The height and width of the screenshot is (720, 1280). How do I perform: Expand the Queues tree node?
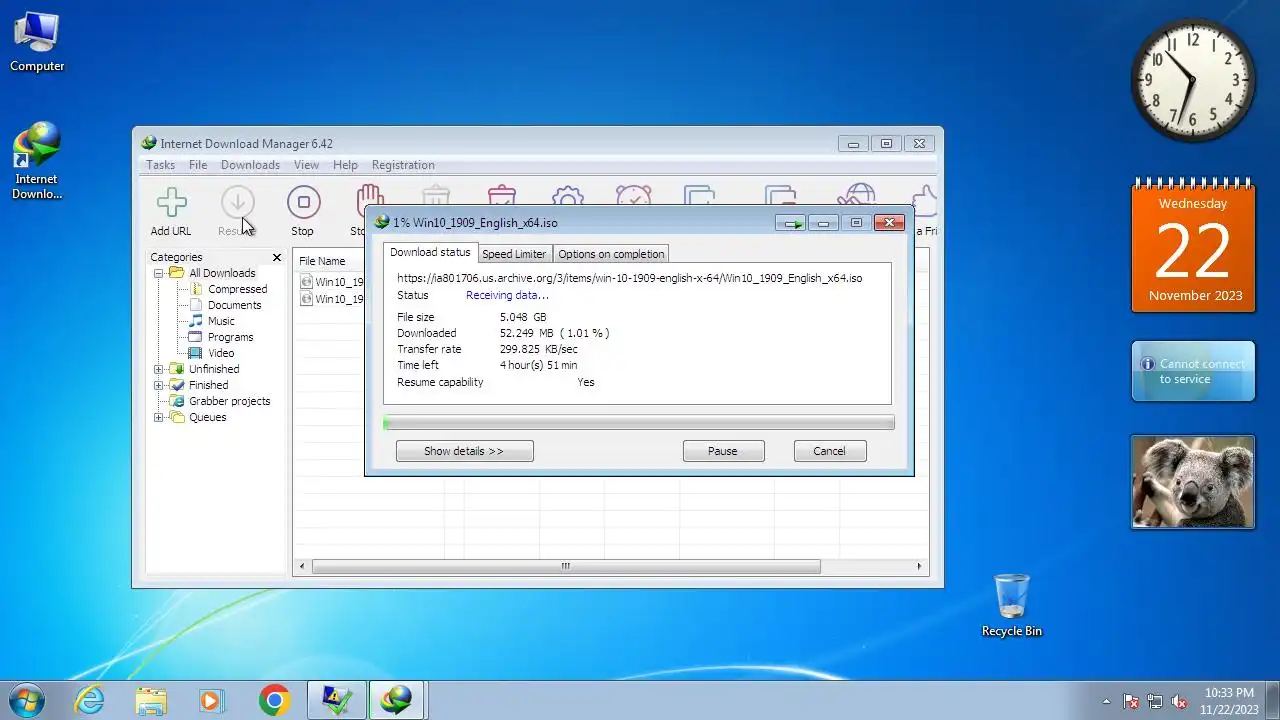pos(159,417)
